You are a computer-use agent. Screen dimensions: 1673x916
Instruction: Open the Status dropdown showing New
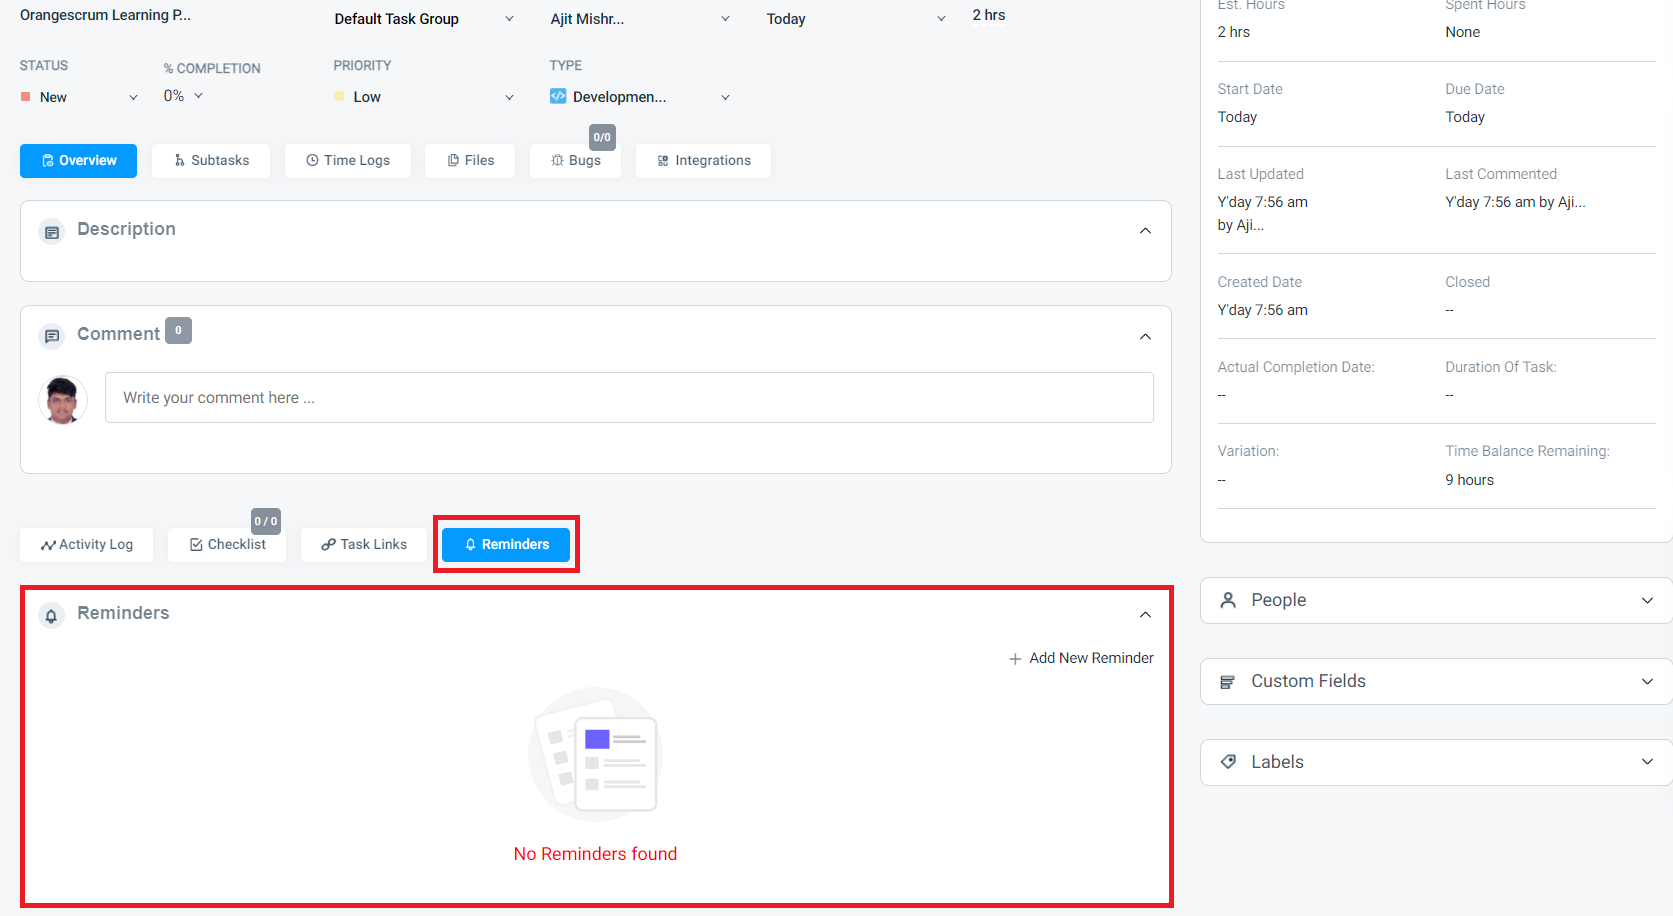79,97
